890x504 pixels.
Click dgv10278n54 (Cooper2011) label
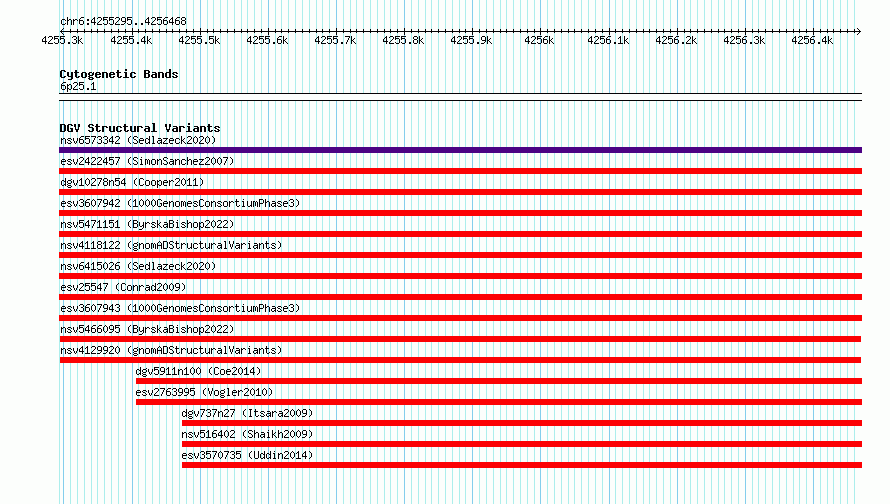pyautogui.click(x=132, y=182)
